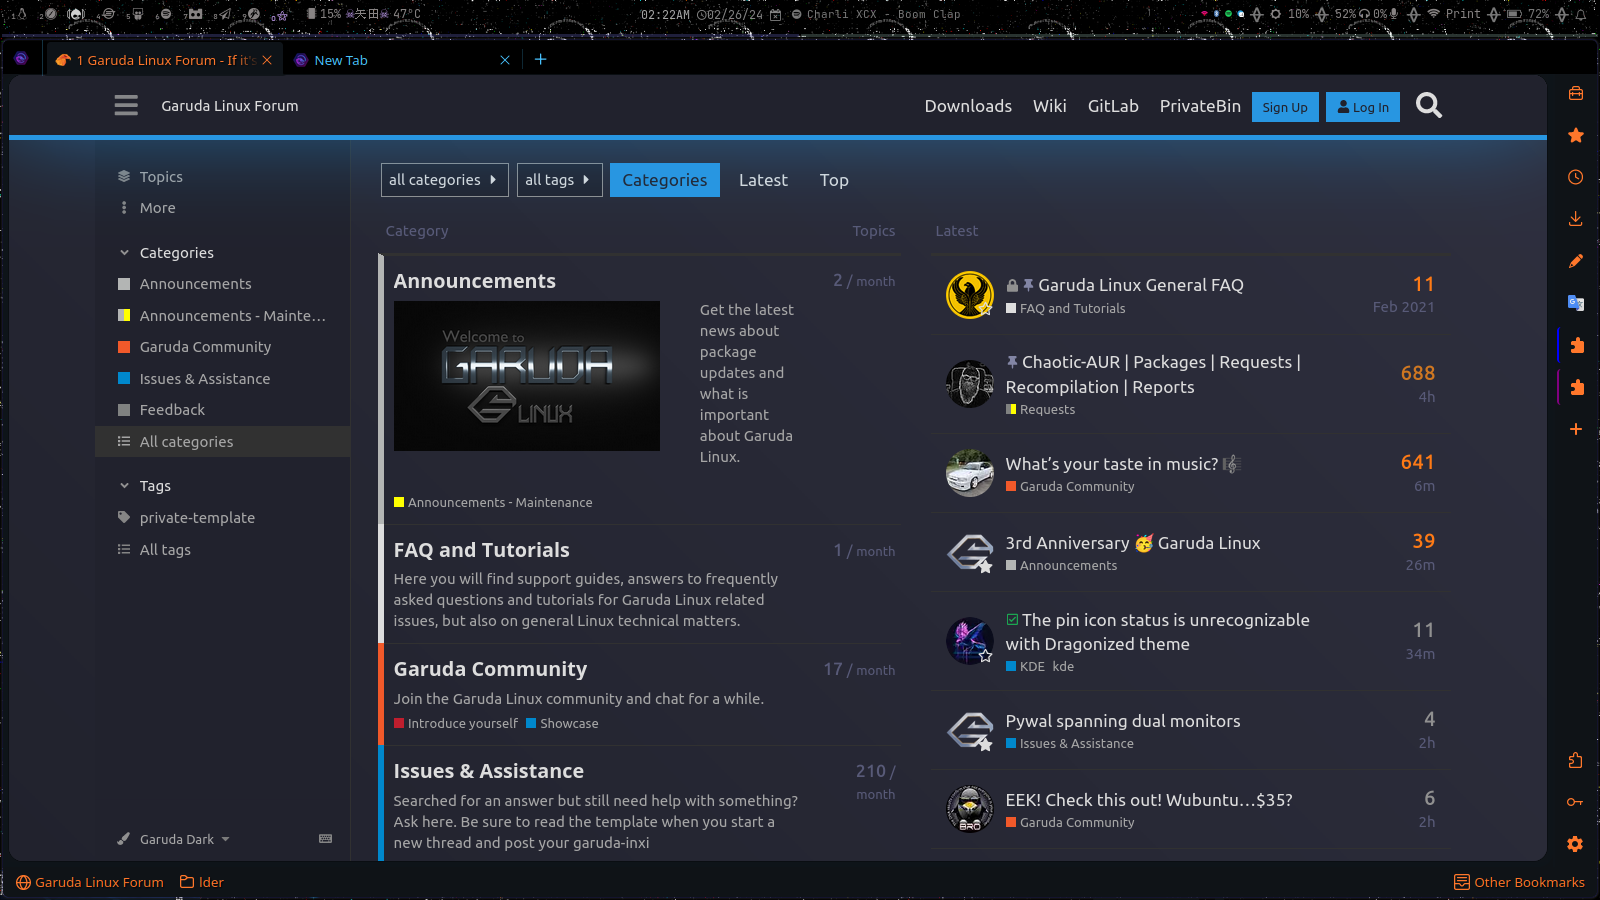Viewport: 1600px width, 900px height.
Task: Select Issues & Assistance in sidebar
Action: click(x=222, y=379)
